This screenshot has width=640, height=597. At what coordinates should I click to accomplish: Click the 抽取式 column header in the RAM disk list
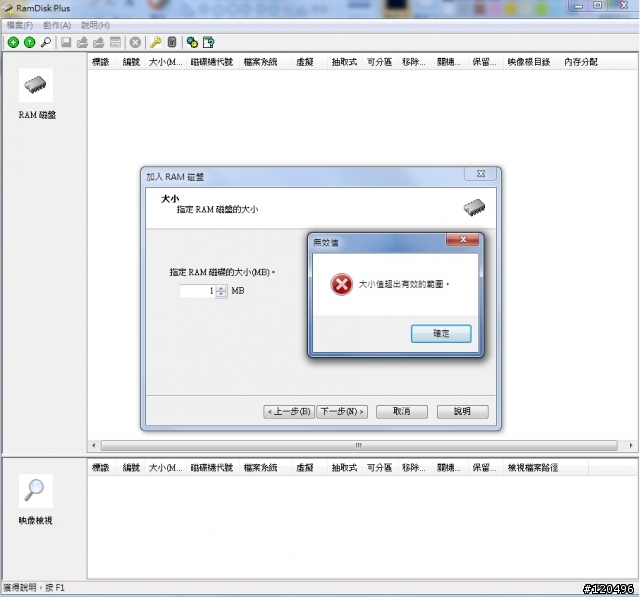click(x=344, y=62)
